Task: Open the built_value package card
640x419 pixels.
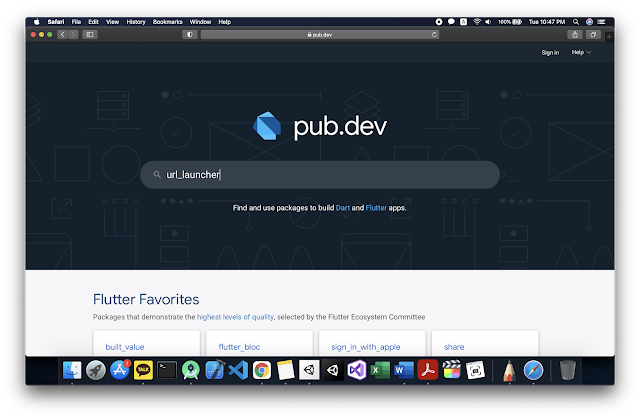Action: [x=147, y=344]
